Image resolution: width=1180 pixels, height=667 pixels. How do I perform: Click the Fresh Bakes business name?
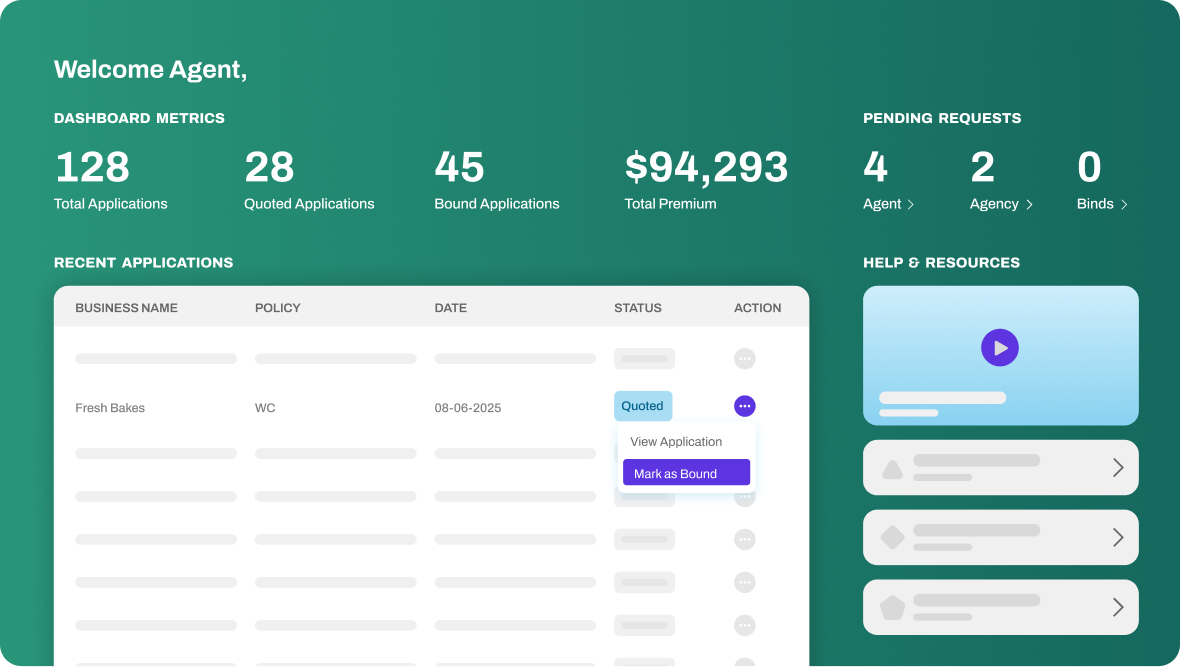[x=110, y=408]
